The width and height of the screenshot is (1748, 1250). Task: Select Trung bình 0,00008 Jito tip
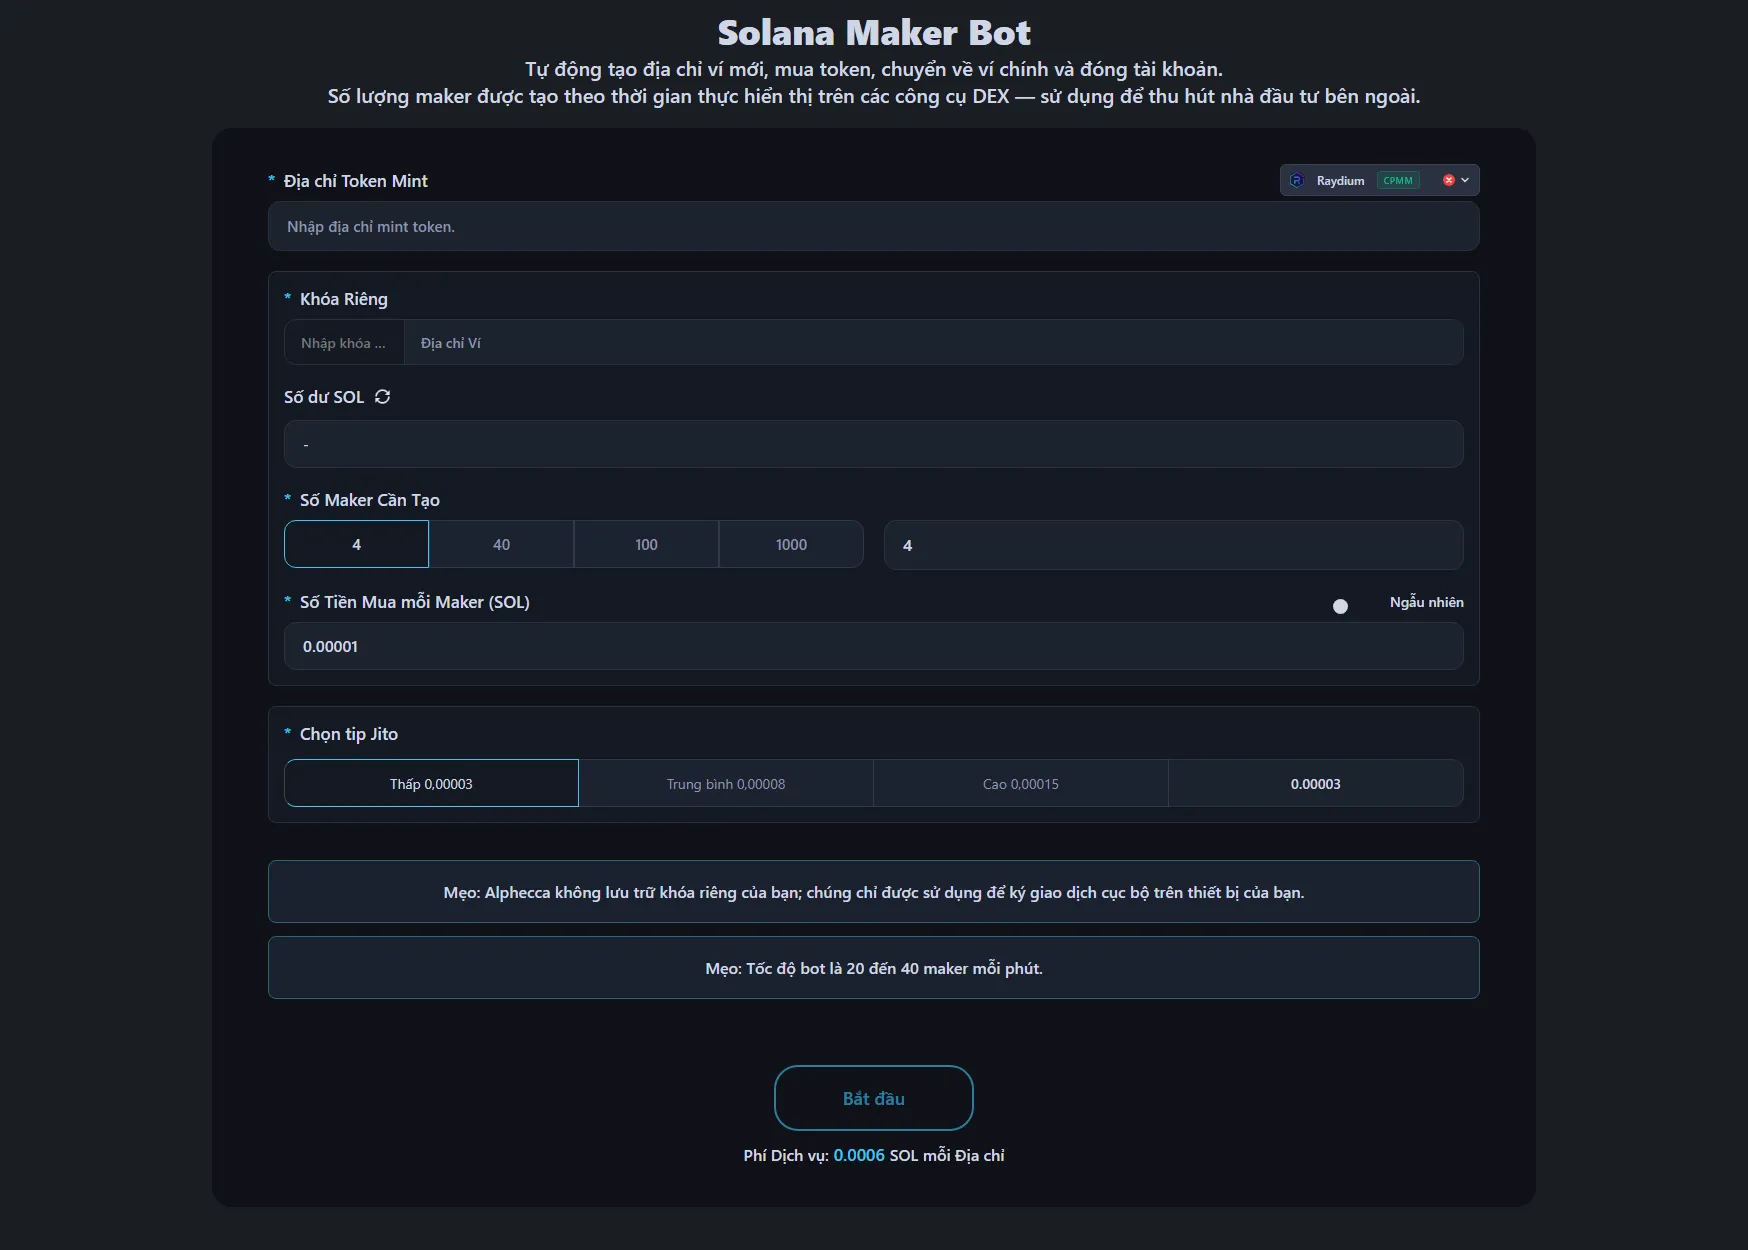click(726, 784)
